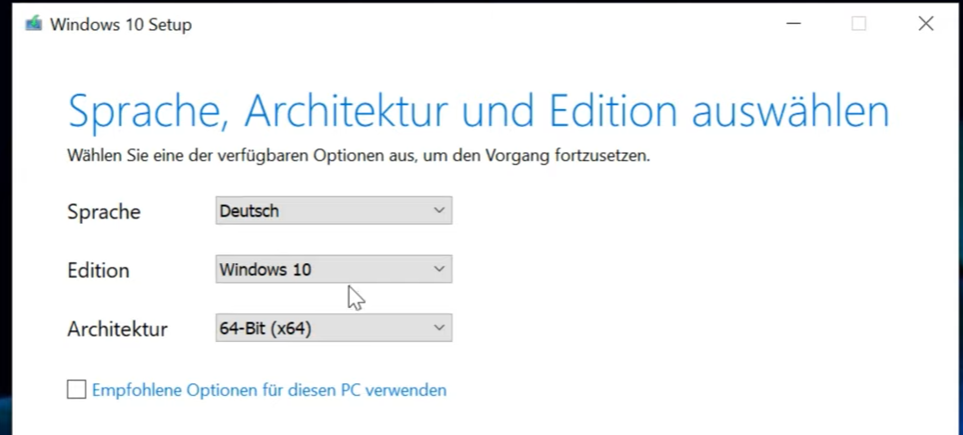The height and width of the screenshot is (435, 963).
Task: Click the Architektur field label
Action: [x=117, y=329]
